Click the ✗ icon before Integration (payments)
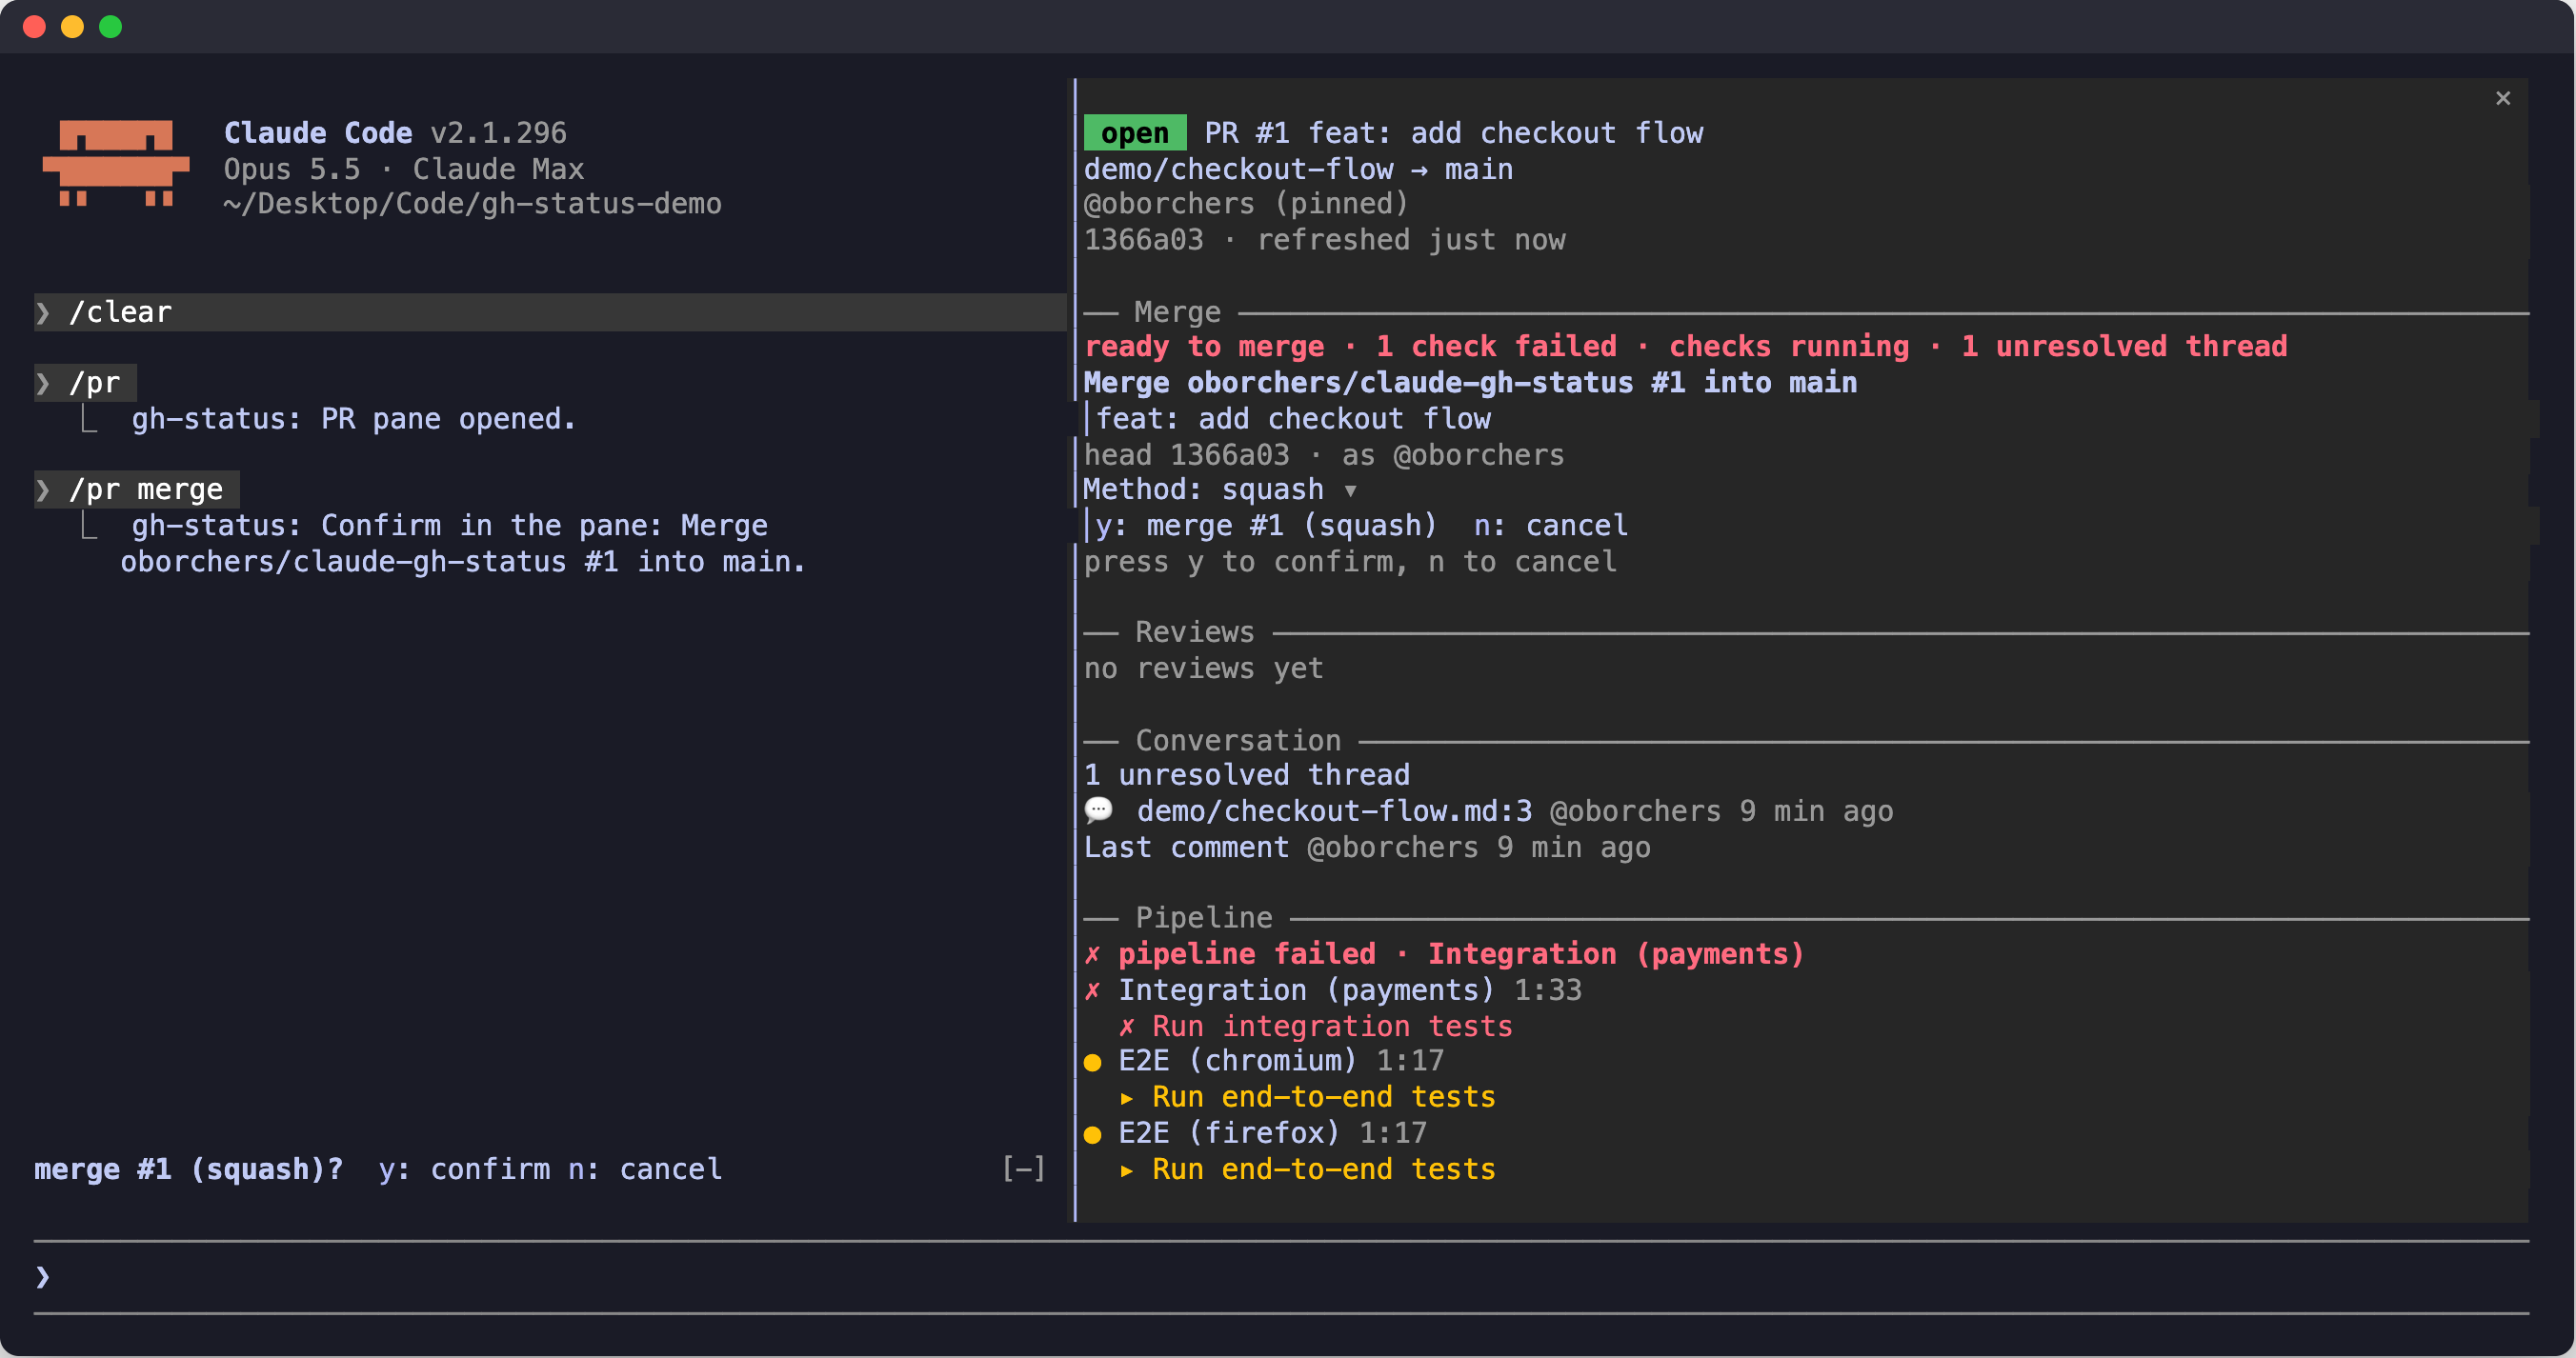2576x1358 pixels. 1092,990
